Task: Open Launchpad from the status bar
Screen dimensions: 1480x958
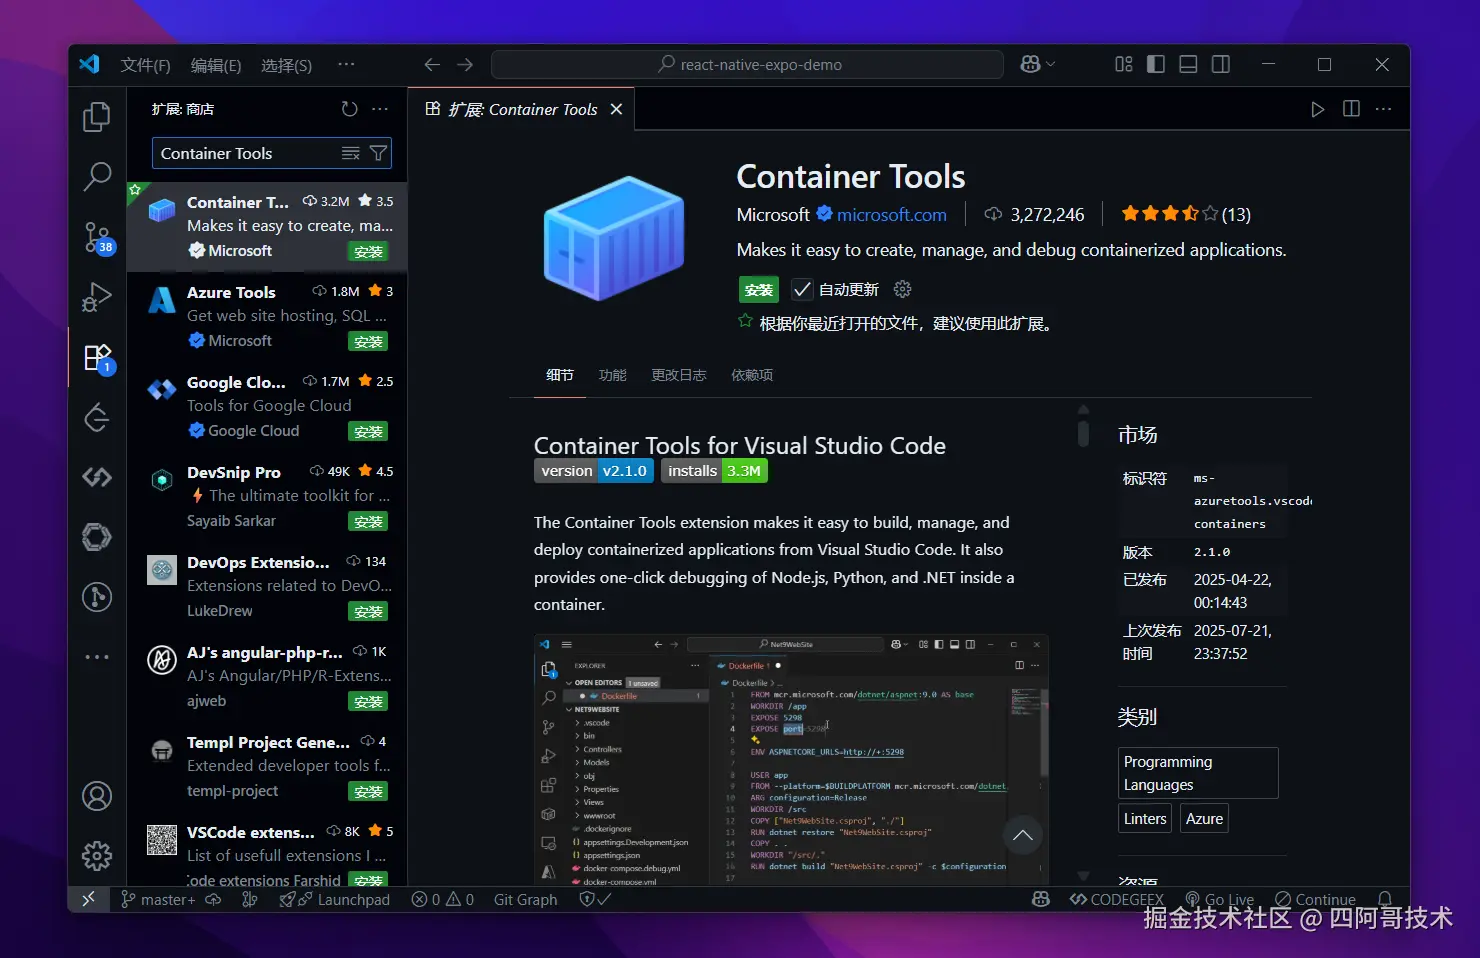Action: click(x=335, y=899)
